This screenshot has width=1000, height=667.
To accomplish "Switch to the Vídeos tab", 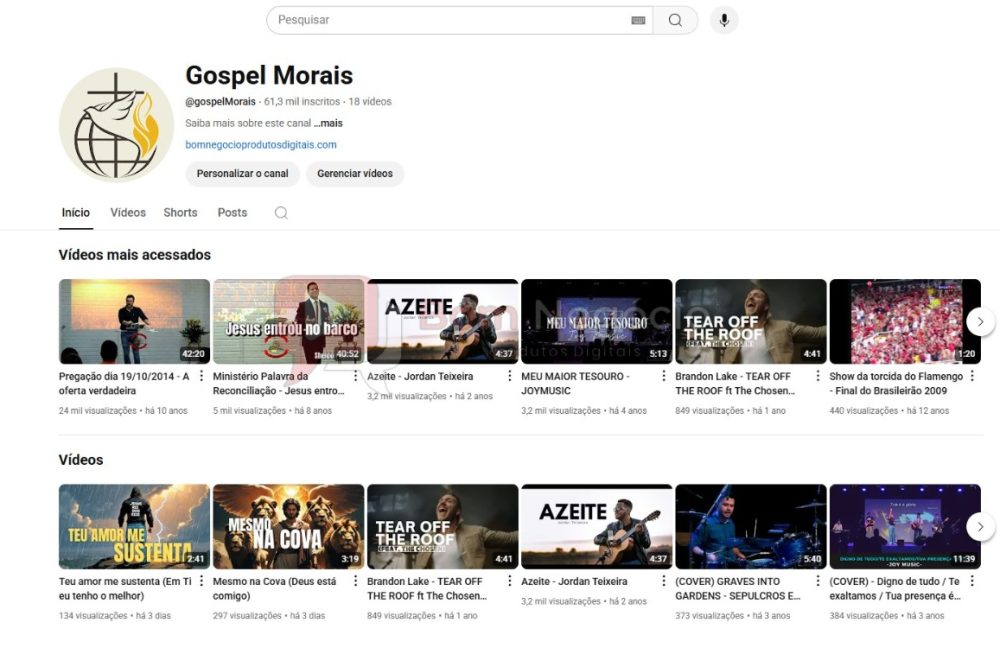I will (128, 213).
